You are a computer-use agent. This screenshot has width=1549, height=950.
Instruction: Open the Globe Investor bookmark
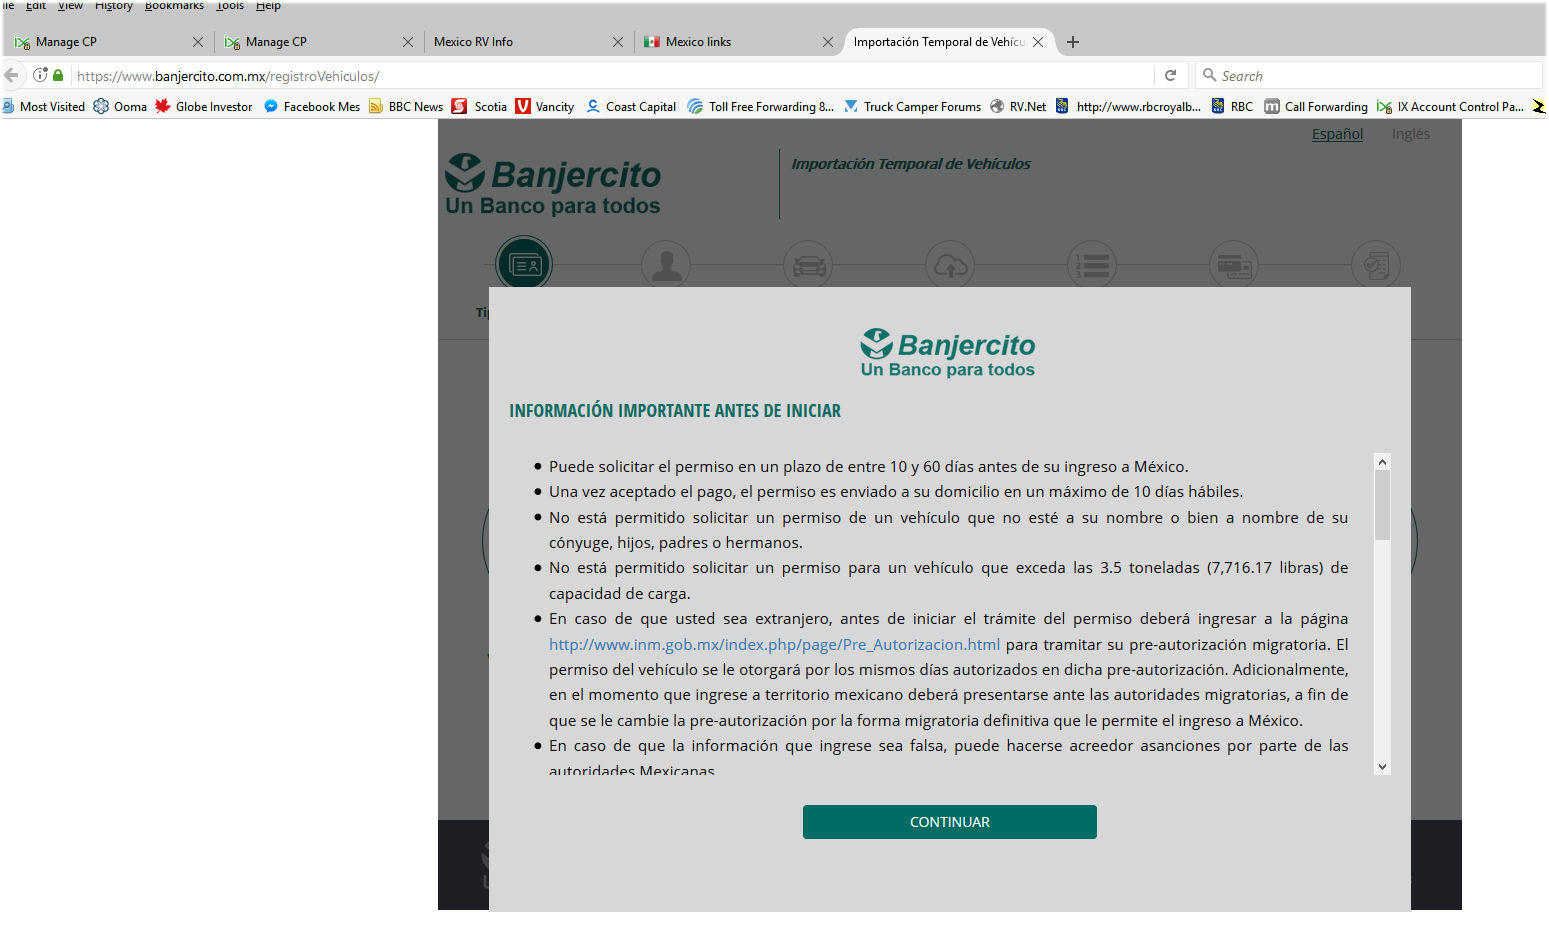204,106
